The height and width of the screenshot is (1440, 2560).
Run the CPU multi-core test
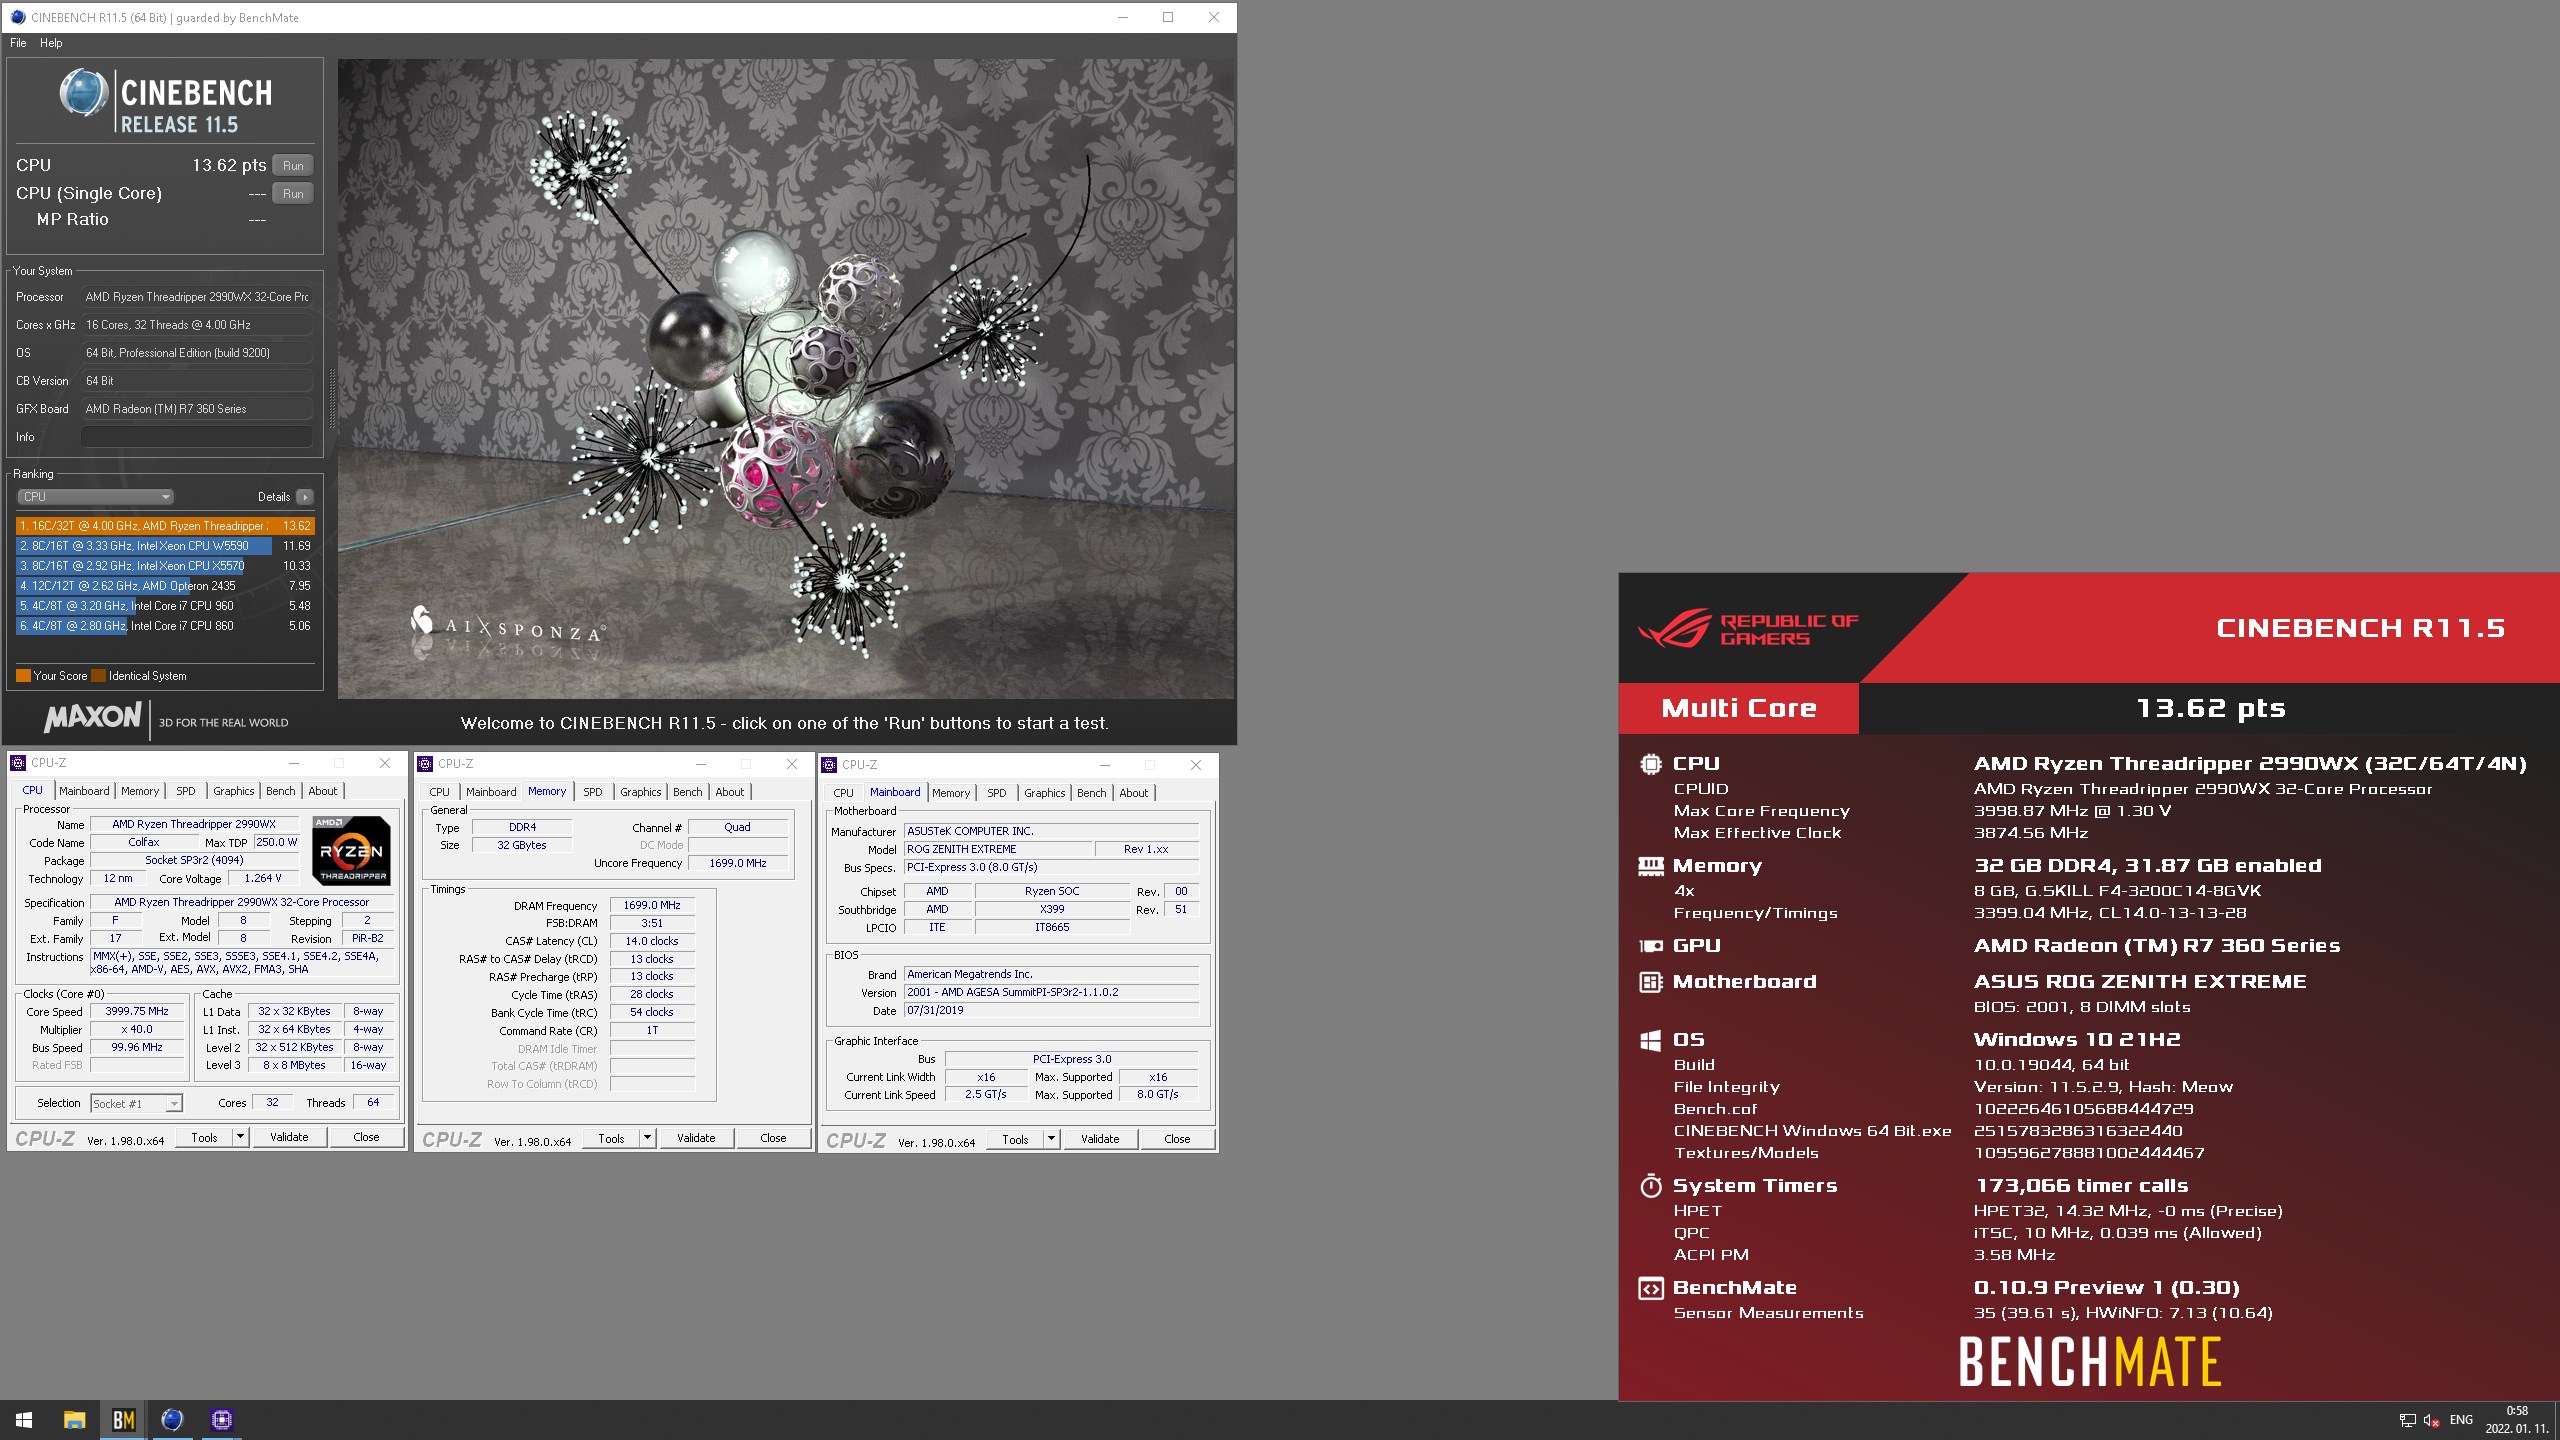point(293,166)
